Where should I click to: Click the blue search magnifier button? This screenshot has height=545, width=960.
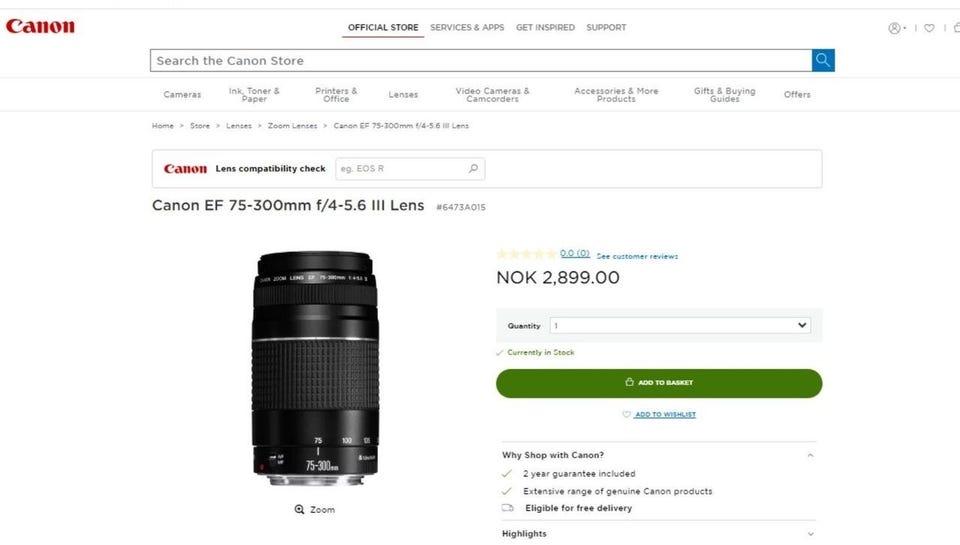(x=823, y=60)
